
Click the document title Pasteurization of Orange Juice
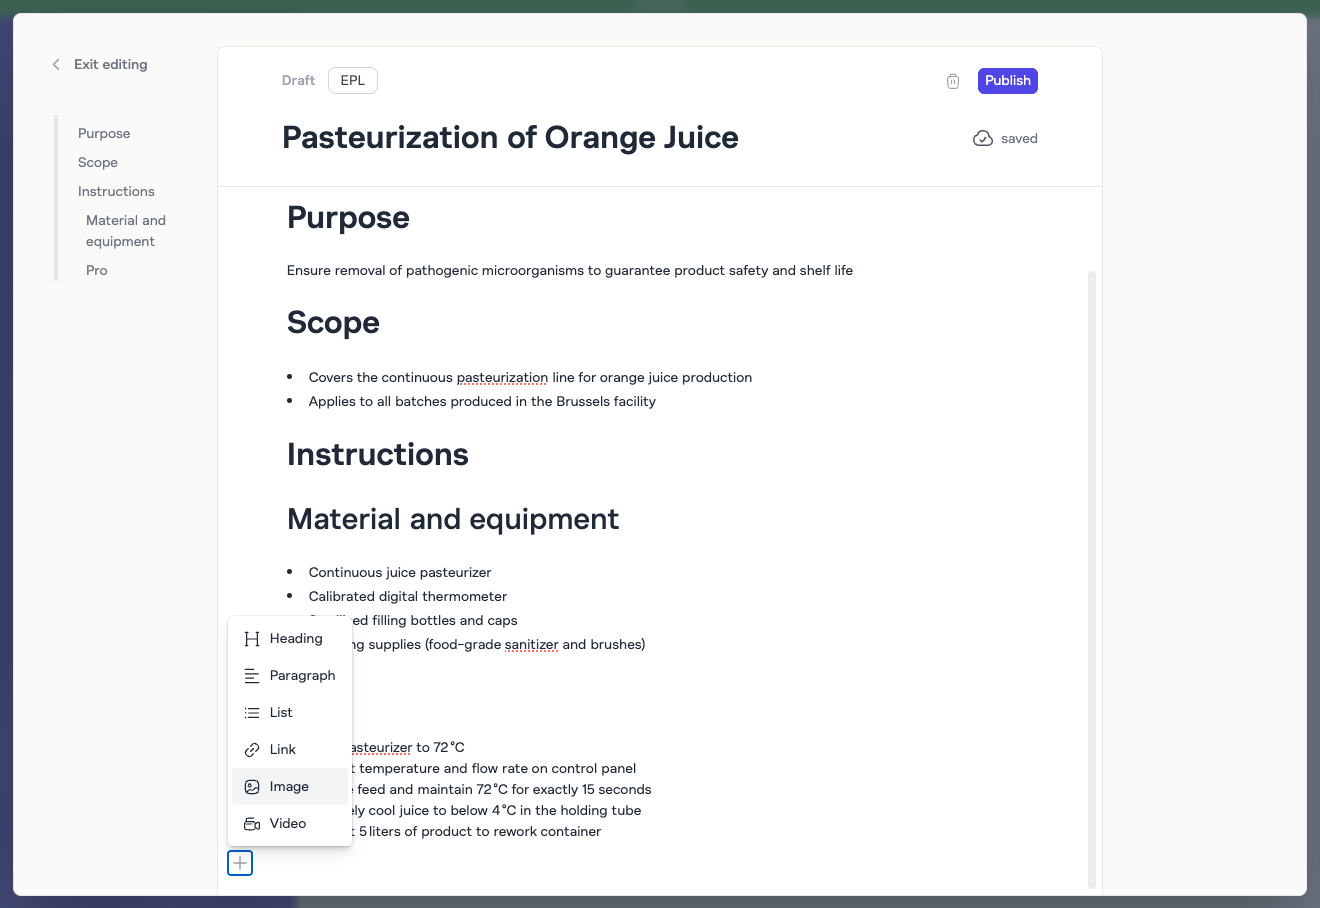pos(510,137)
